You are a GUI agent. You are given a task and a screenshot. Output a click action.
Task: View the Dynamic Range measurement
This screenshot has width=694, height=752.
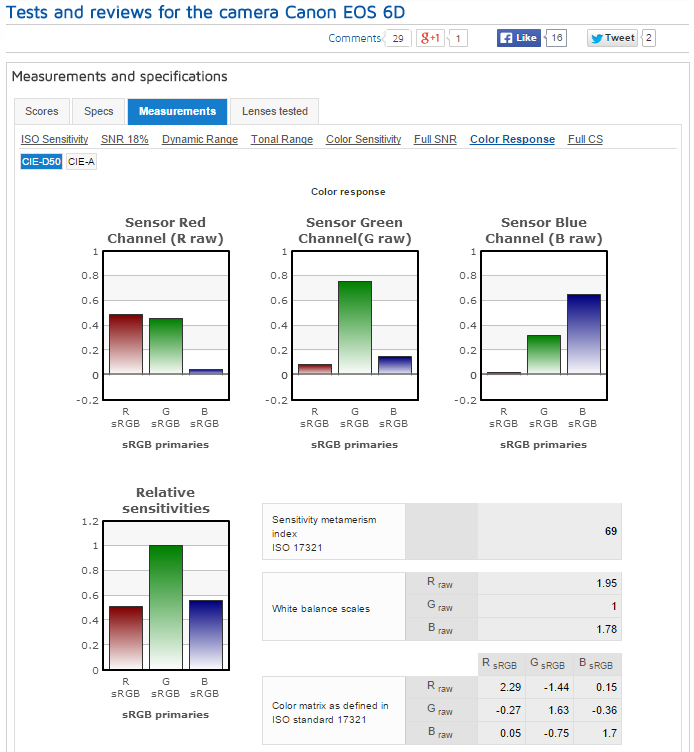[200, 139]
